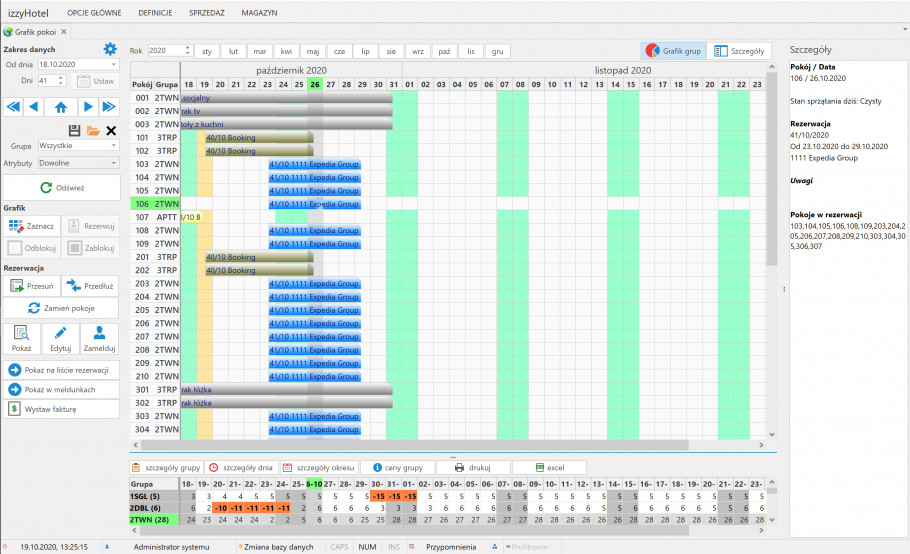This screenshot has width=910, height=554.
Task: Click the save diskette icon
Action: pyautogui.click(x=74, y=130)
